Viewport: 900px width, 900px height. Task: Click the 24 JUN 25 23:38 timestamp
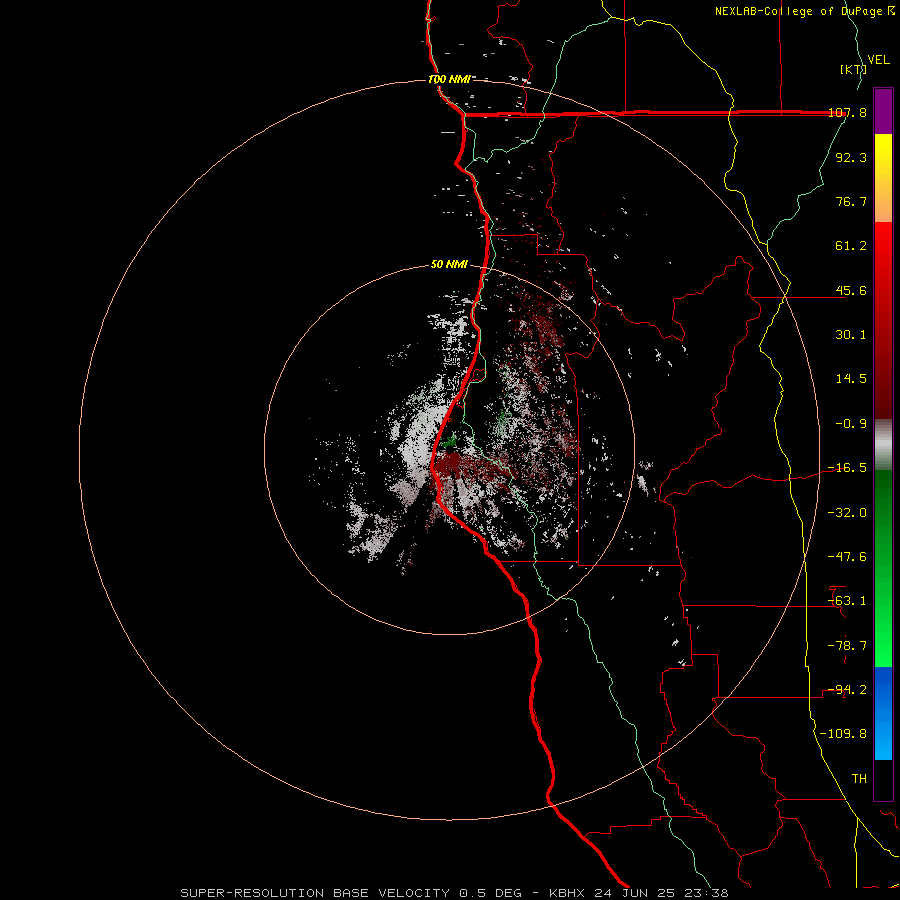(659, 893)
